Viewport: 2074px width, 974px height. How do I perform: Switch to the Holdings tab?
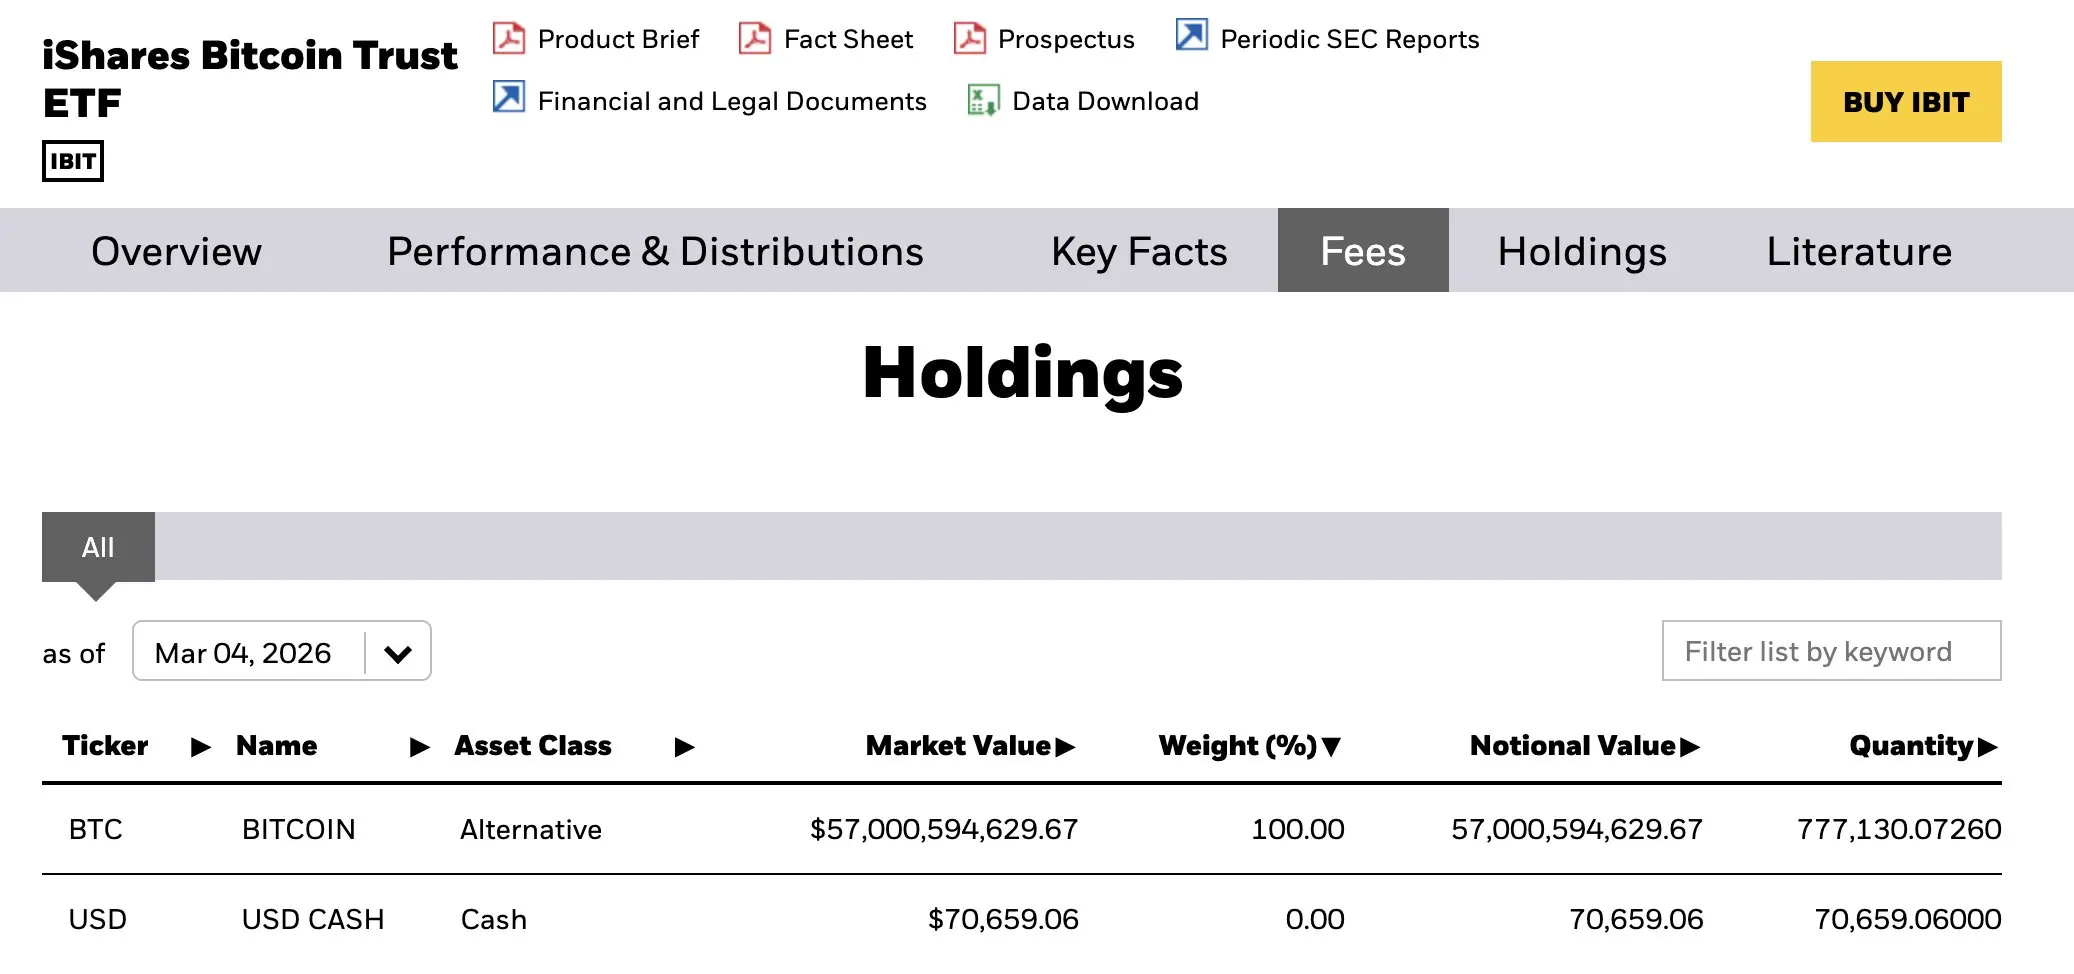click(x=1581, y=251)
